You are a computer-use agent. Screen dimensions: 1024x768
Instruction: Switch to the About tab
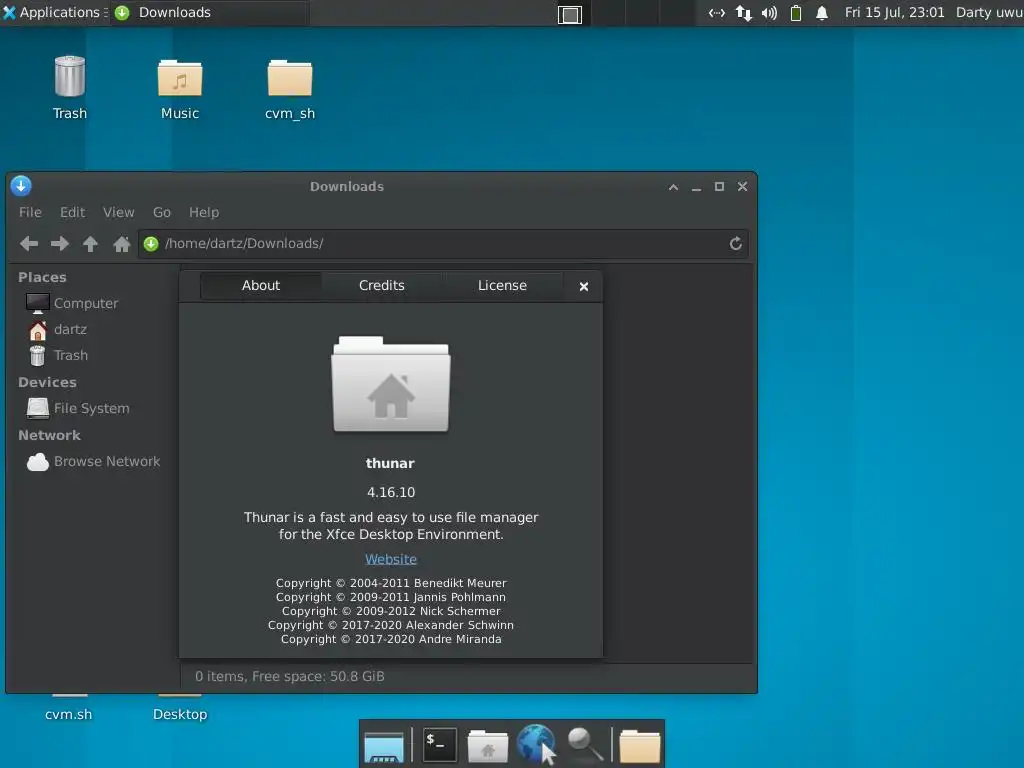[261, 285]
